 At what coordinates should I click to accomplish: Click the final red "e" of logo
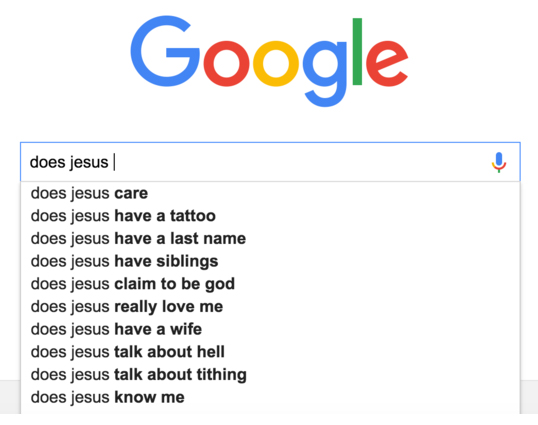(387, 63)
